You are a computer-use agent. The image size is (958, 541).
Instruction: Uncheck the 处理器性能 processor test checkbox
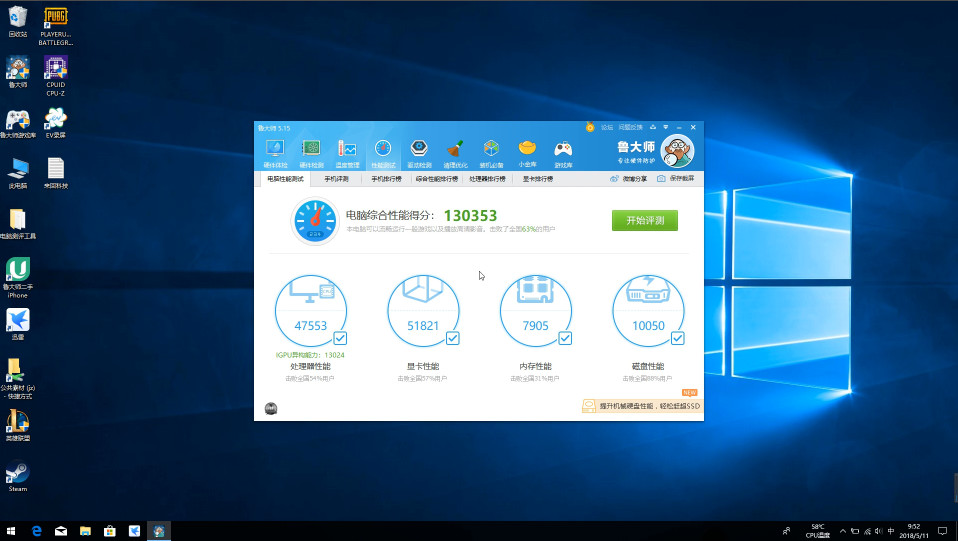[340, 338]
